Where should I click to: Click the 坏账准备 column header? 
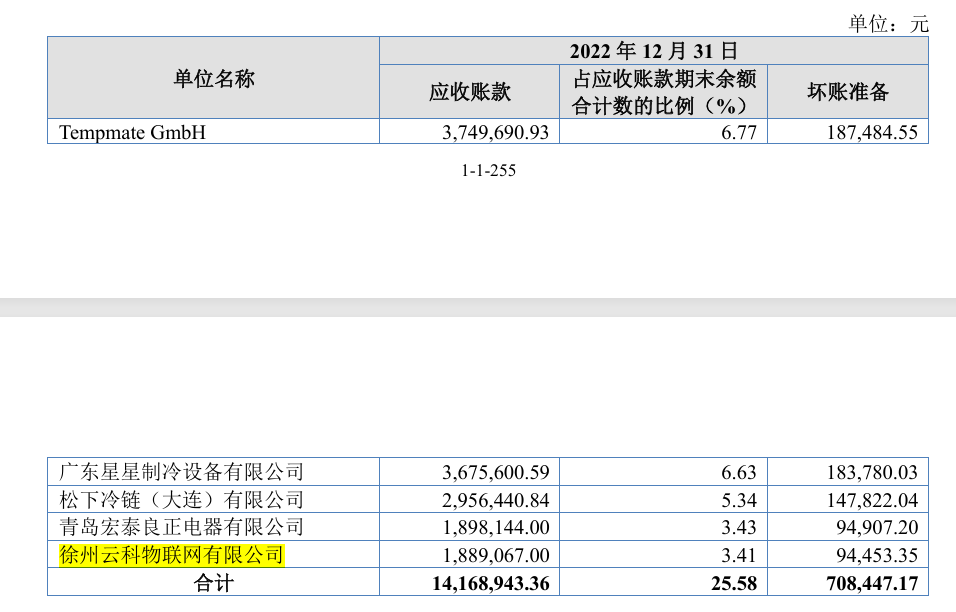point(847,91)
